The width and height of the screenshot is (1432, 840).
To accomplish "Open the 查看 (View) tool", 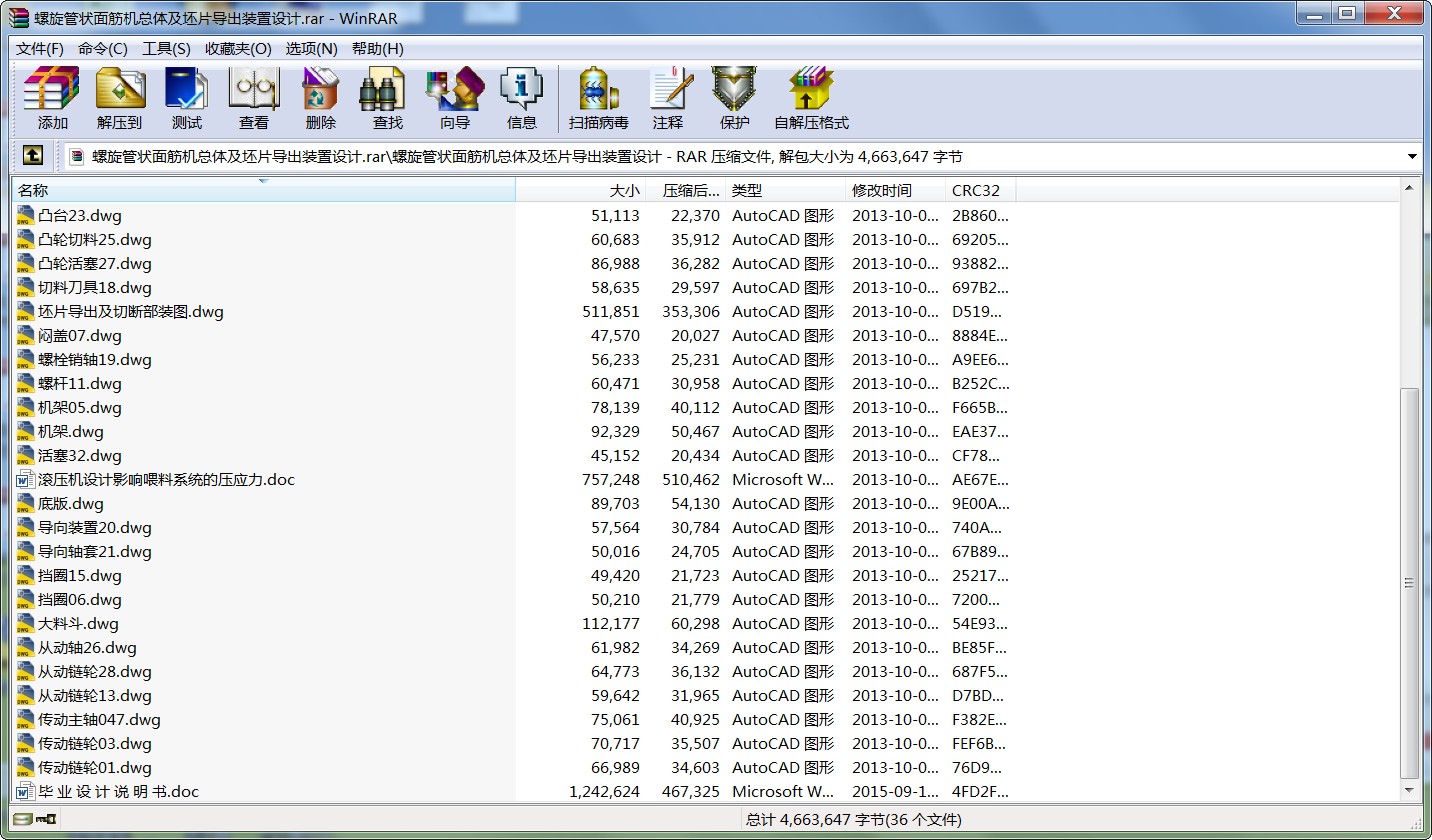I will (254, 98).
